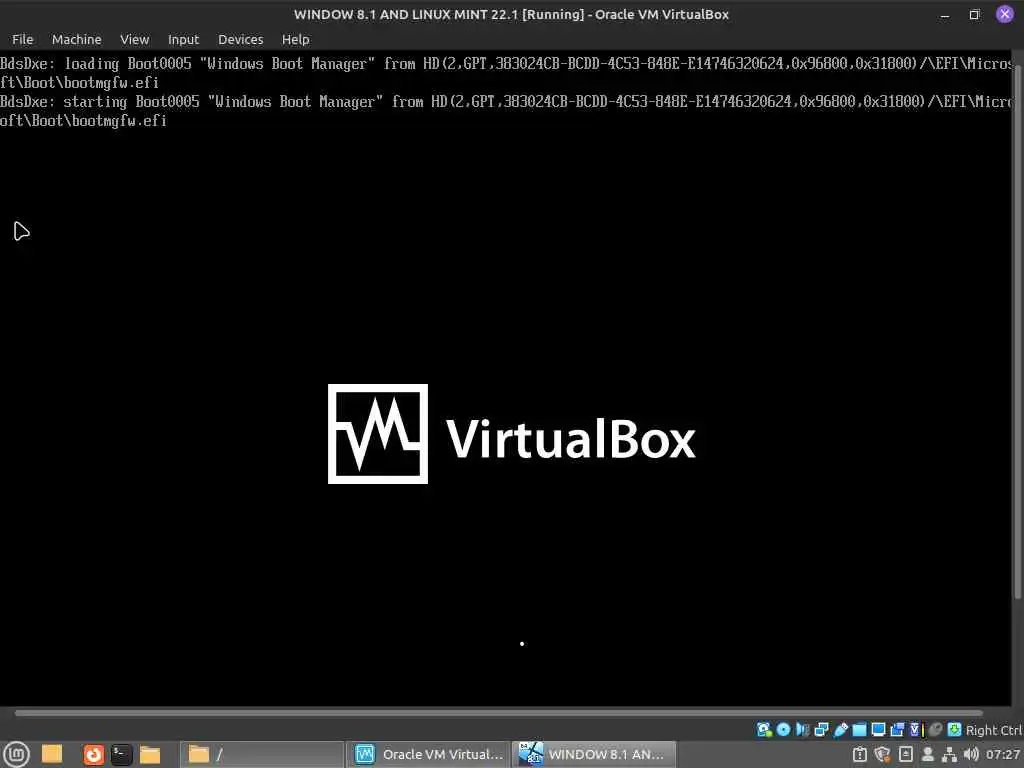Launch Firefox from the taskbar
Screen dimensions: 1024x768
(x=93, y=755)
